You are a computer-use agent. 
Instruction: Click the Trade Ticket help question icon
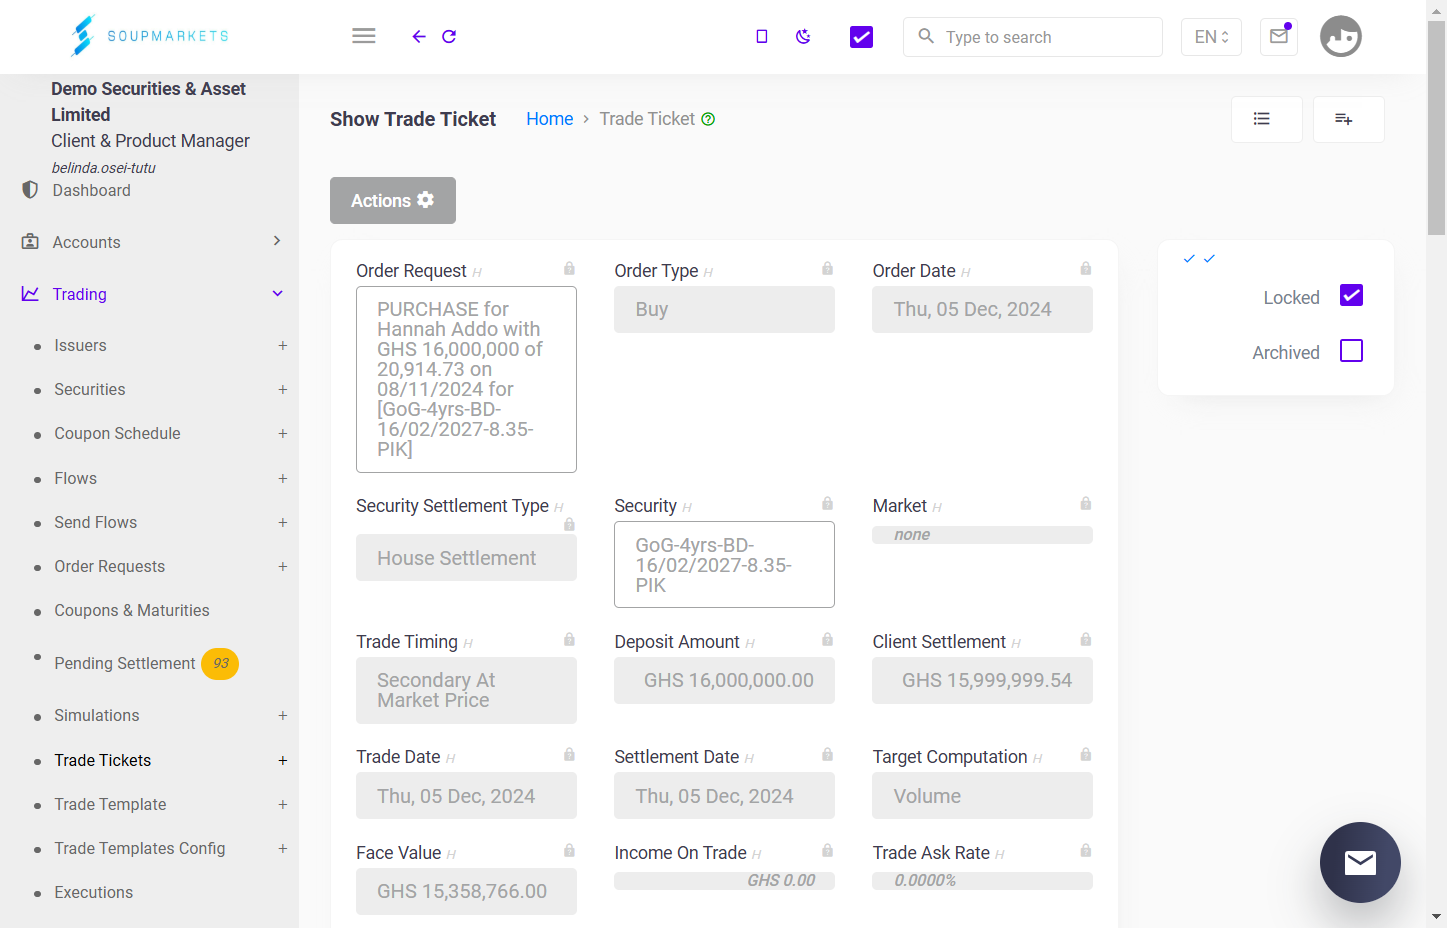click(x=708, y=119)
